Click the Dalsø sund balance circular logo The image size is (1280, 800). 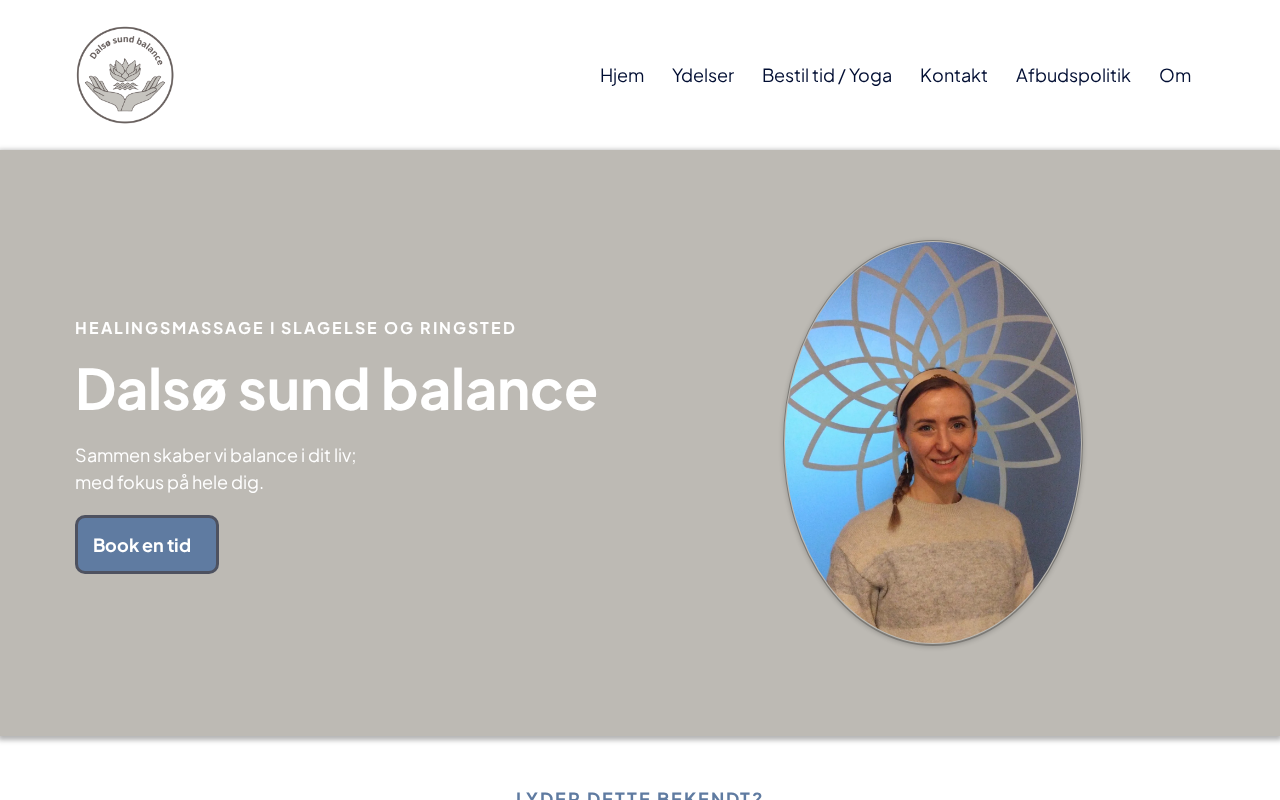125,75
